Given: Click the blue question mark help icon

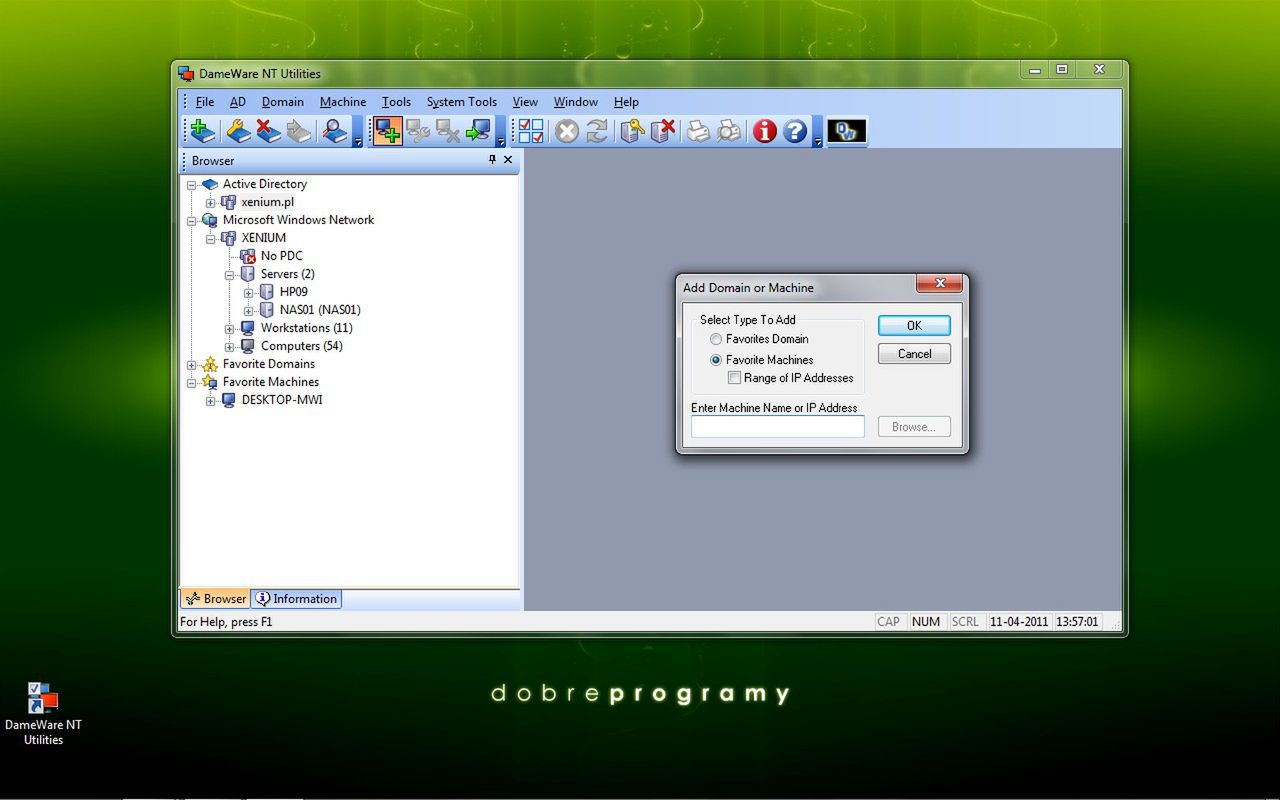Looking at the screenshot, I should [x=795, y=131].
